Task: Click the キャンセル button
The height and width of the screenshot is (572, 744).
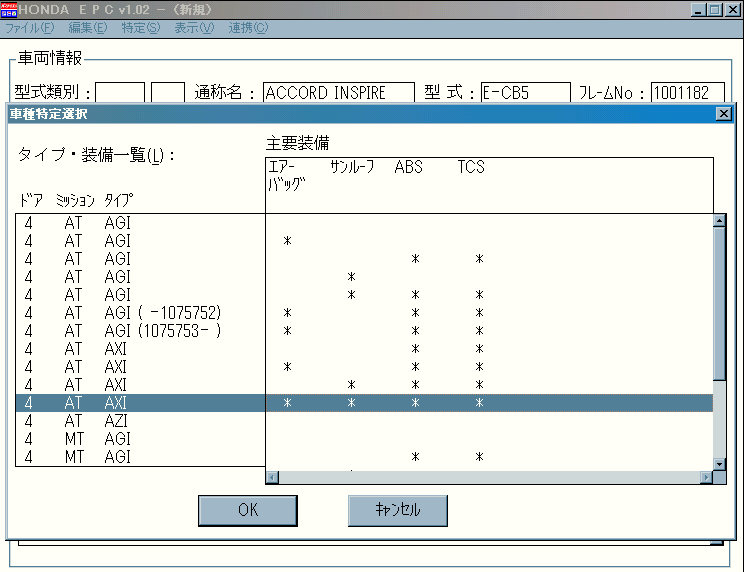Action: point(398,511)
